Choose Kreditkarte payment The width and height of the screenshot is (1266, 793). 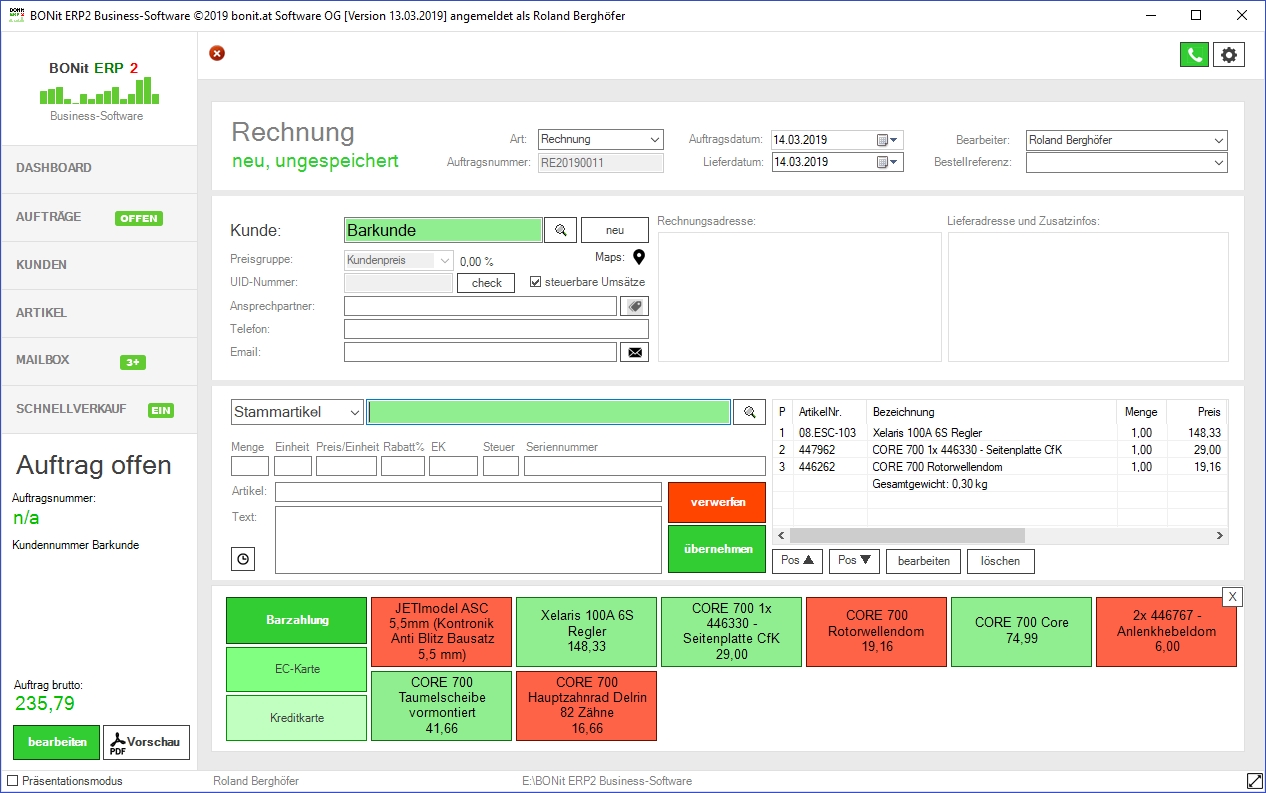pyautogui.click(x=297, y=718)
